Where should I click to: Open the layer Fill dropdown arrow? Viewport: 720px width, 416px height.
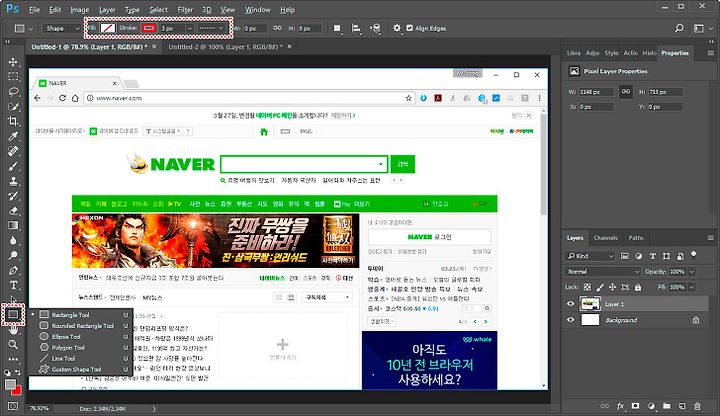coord(692,287)
